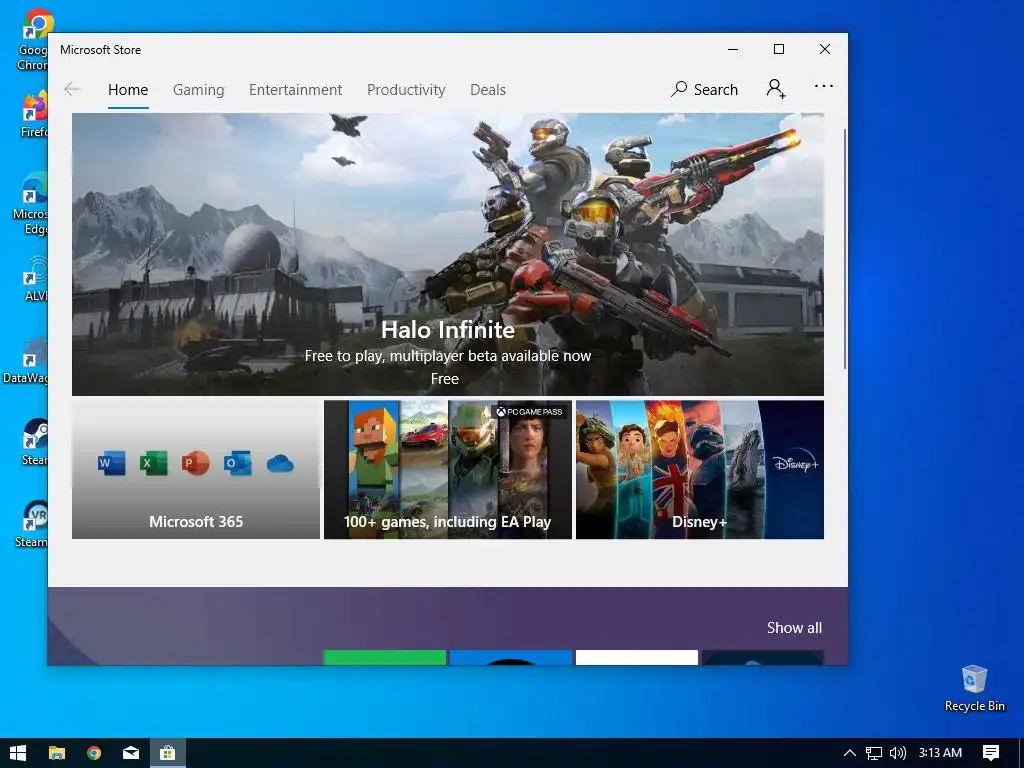Click the network status tray icon
This screenshot has height=768, width=1024.
click(x=874, y=753)
